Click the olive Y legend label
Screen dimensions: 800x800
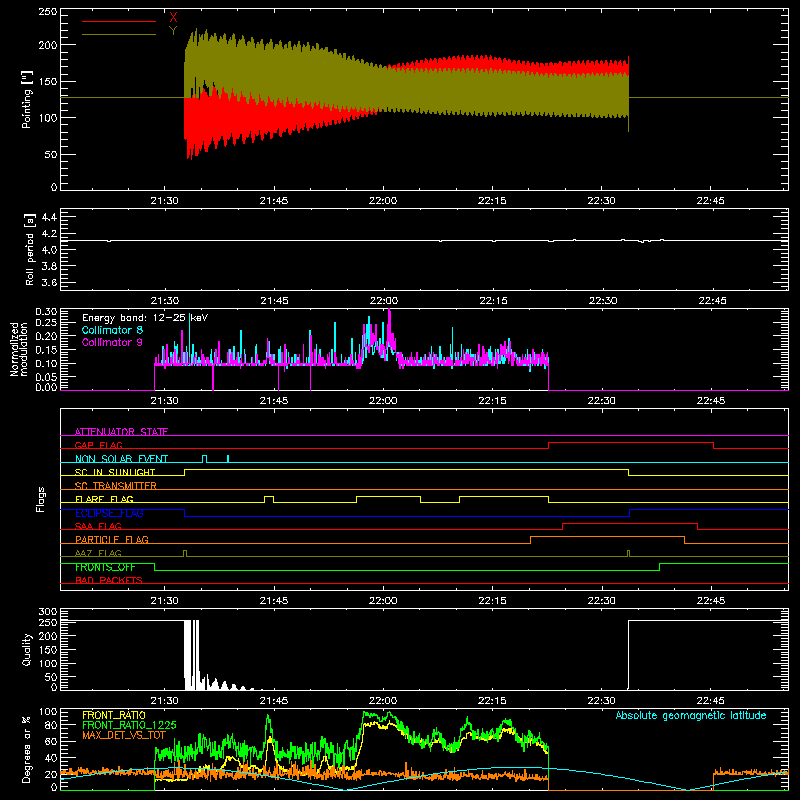point(173,31)
